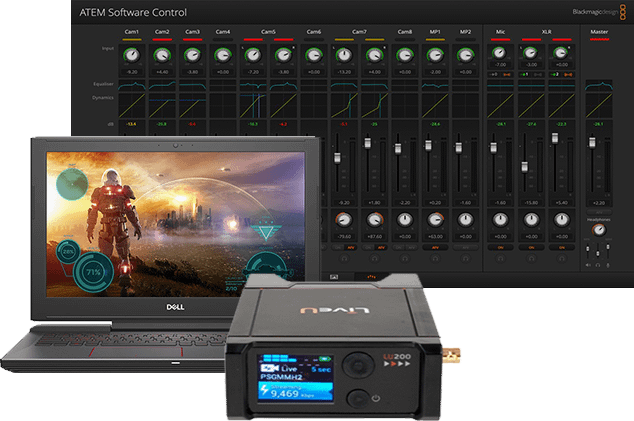
Task: Toggle AFV on Cam7 right channel
Action: tap(381, 247)
